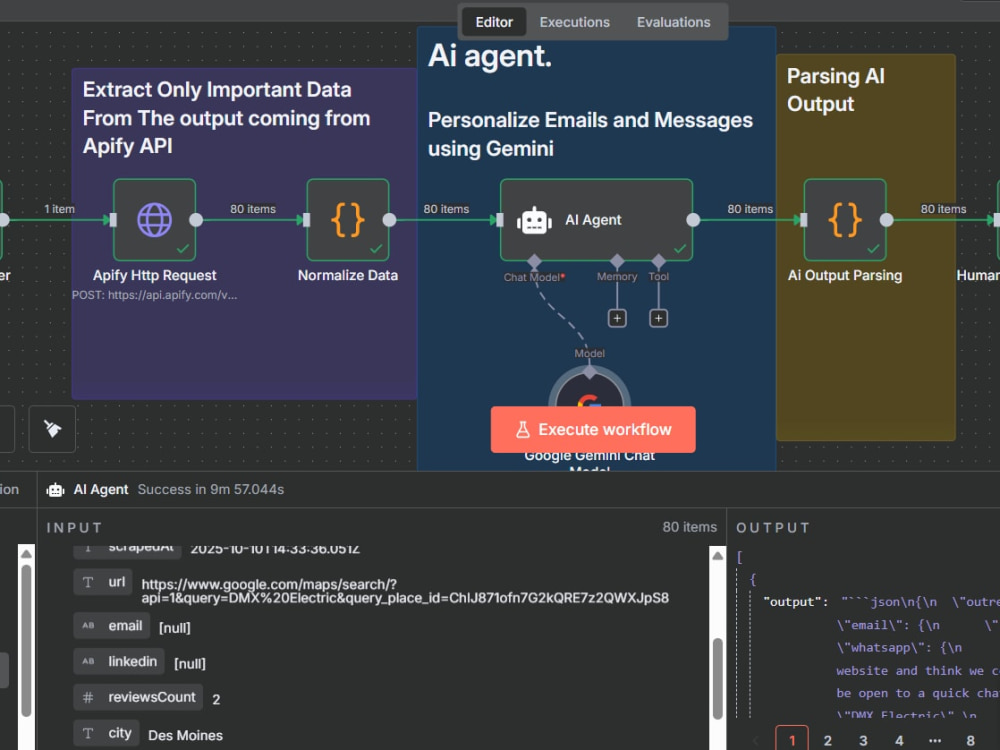Click the Tool connector diamond
This screenshot has height=750, width=1000.
coord(658,261)
